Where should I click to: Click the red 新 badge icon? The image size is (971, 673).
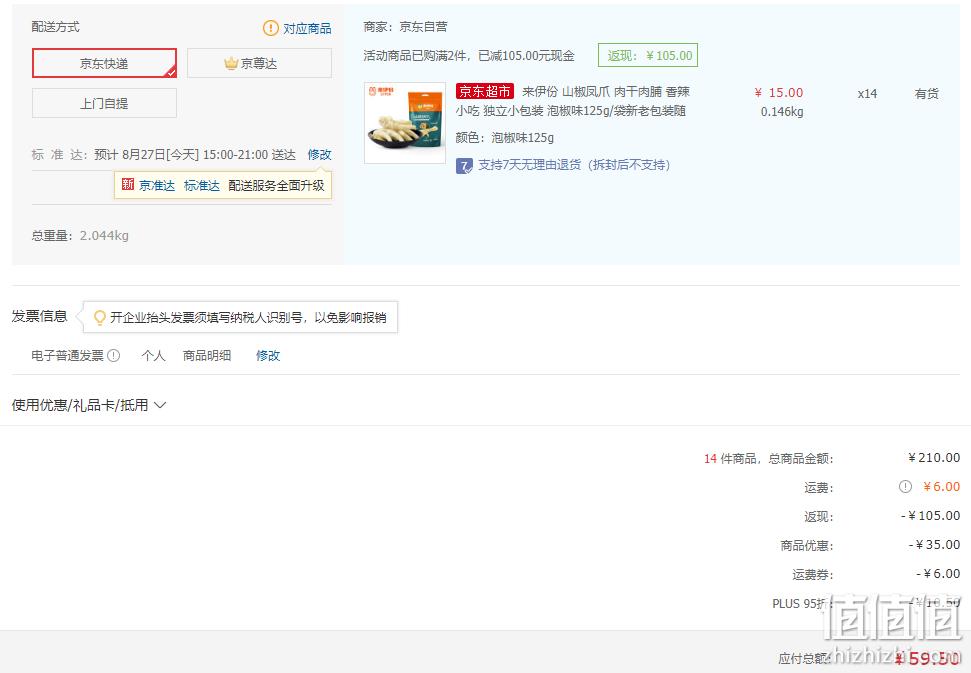128,184
